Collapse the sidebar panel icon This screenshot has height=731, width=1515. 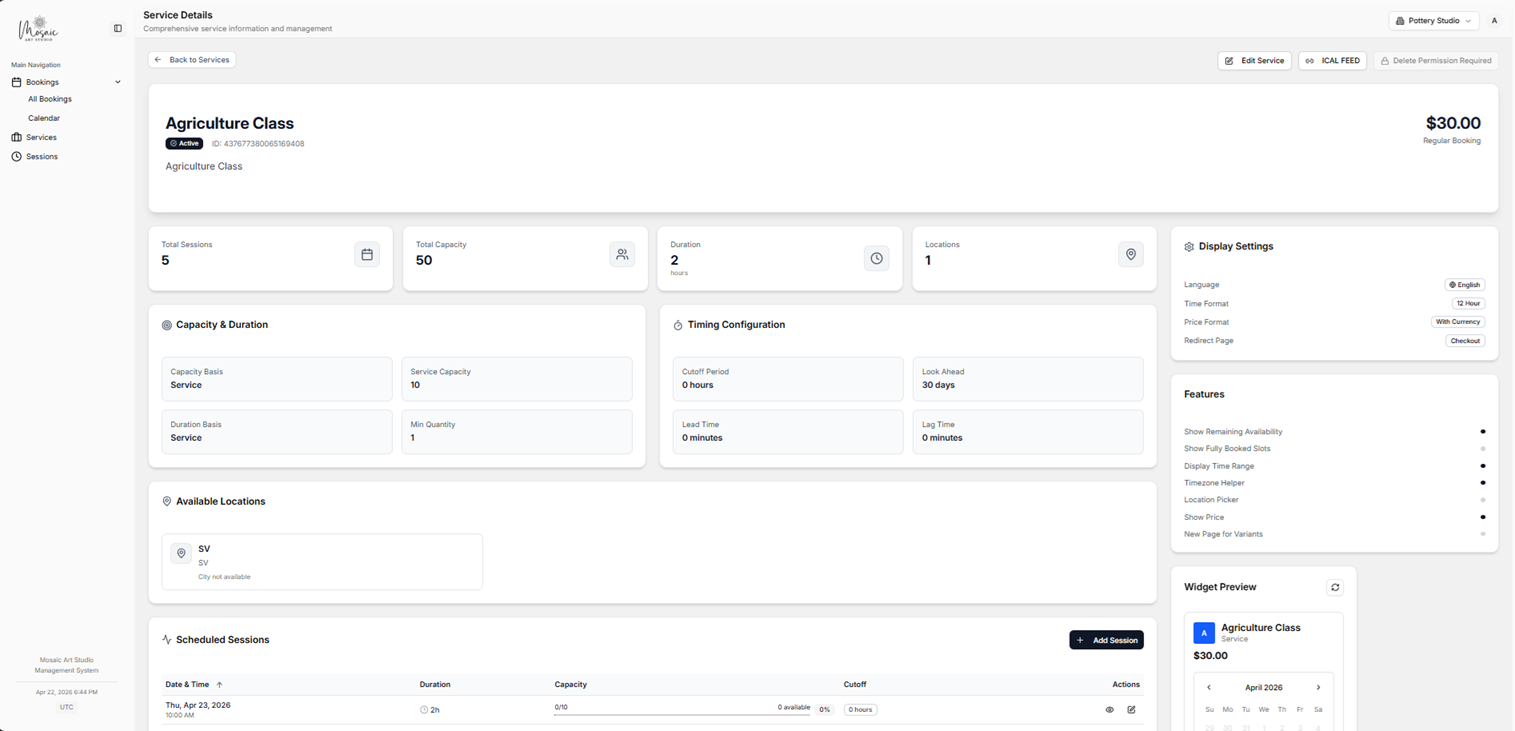tap(118, 28)
